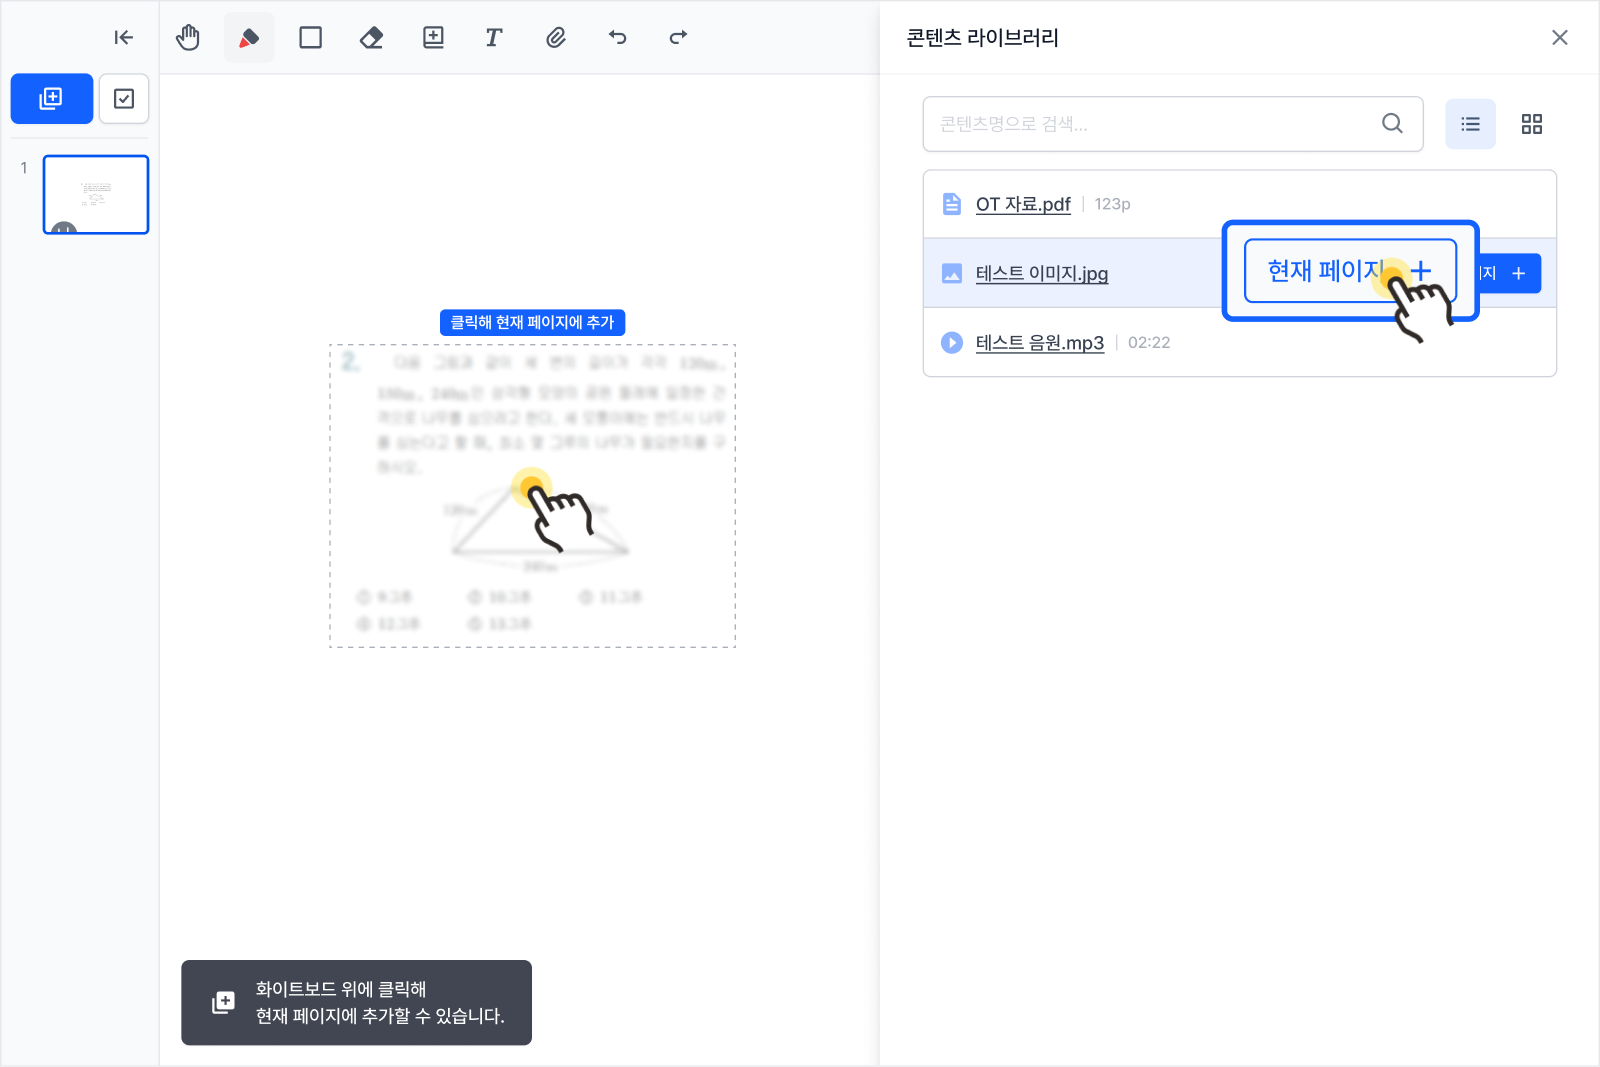Click the add content box tool

[433, 38]
